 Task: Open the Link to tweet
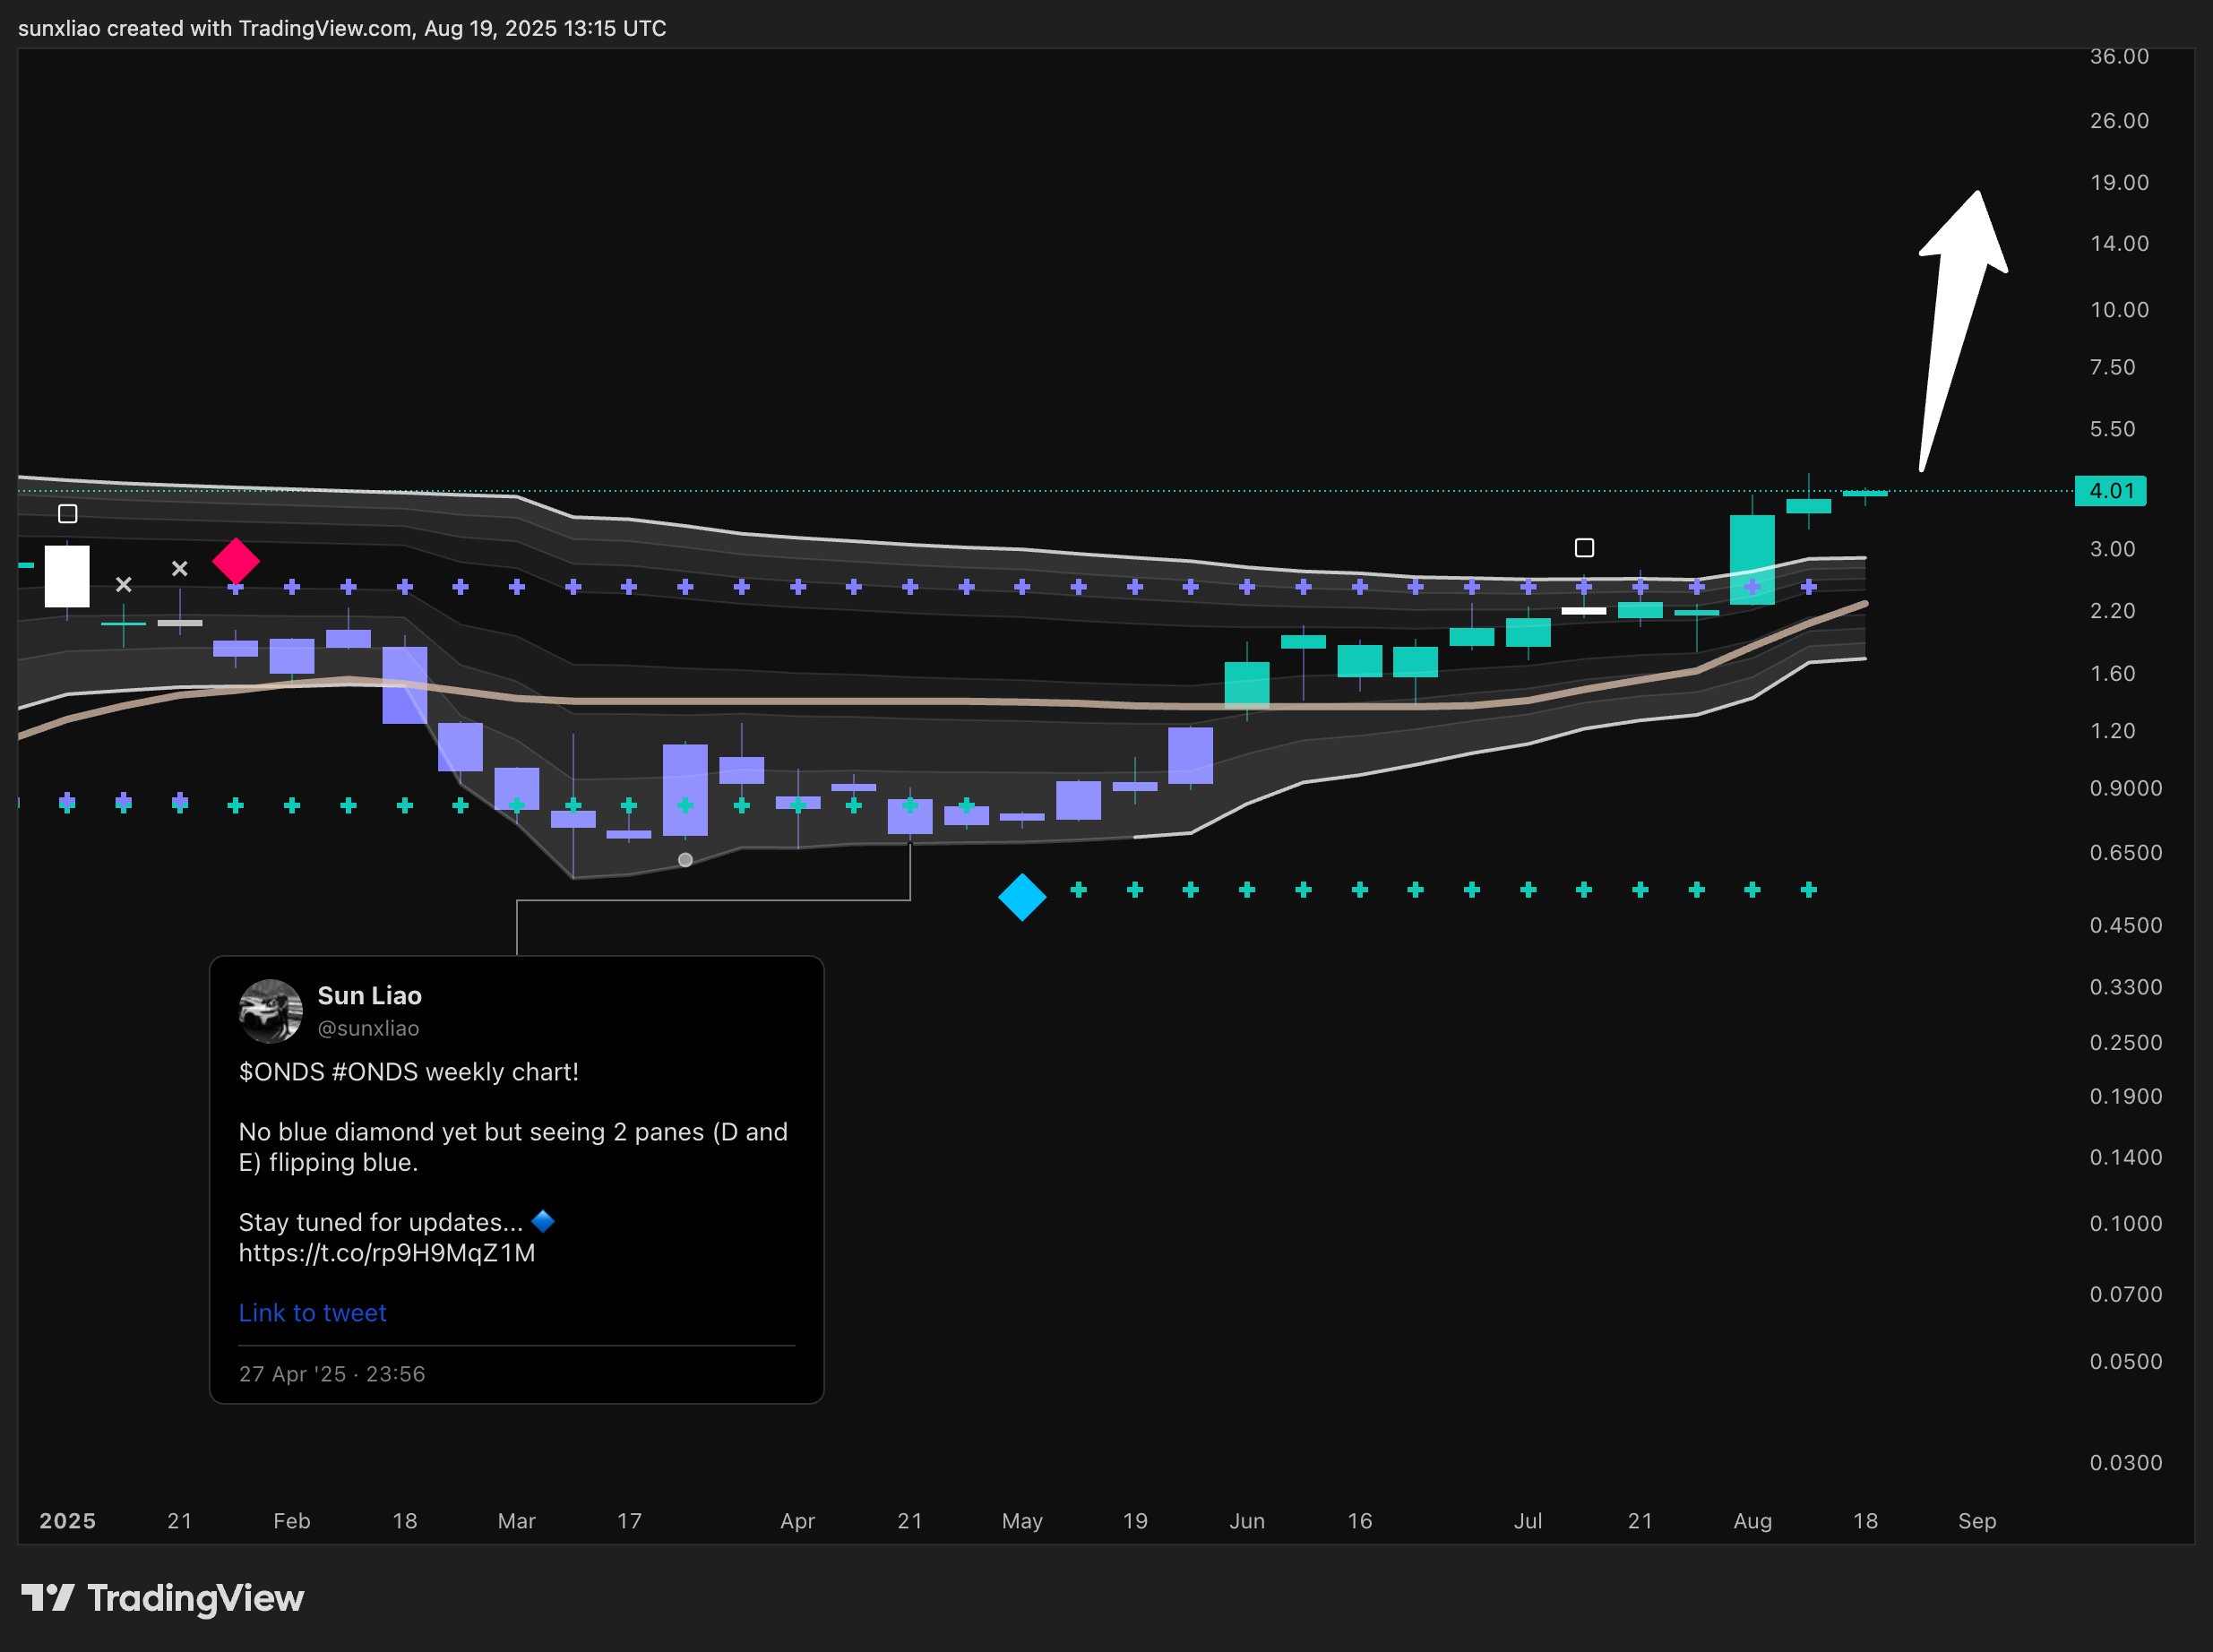click(312, 1313)
